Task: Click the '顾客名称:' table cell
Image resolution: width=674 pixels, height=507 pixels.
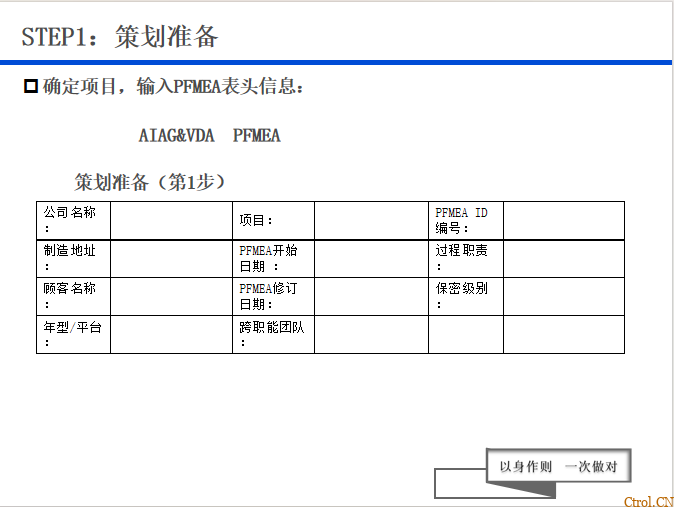Action: click(x=74, y=297)
